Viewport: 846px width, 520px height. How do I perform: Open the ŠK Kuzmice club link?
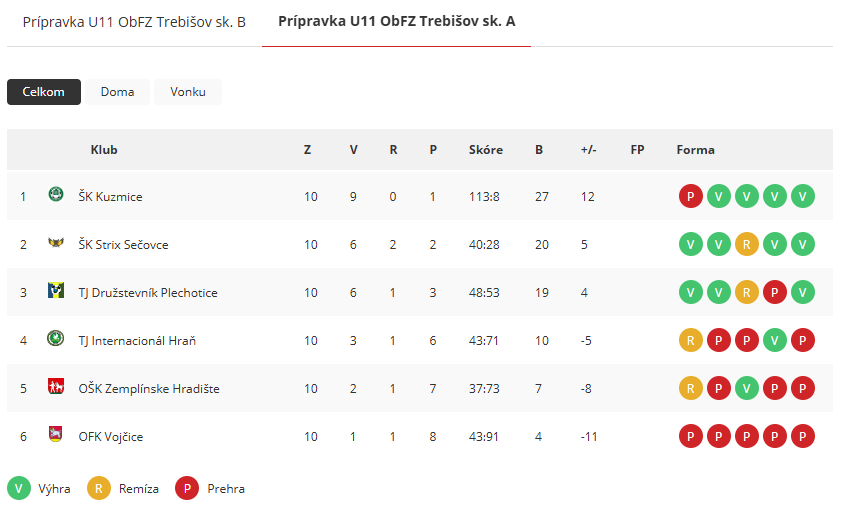coord(111,197)
